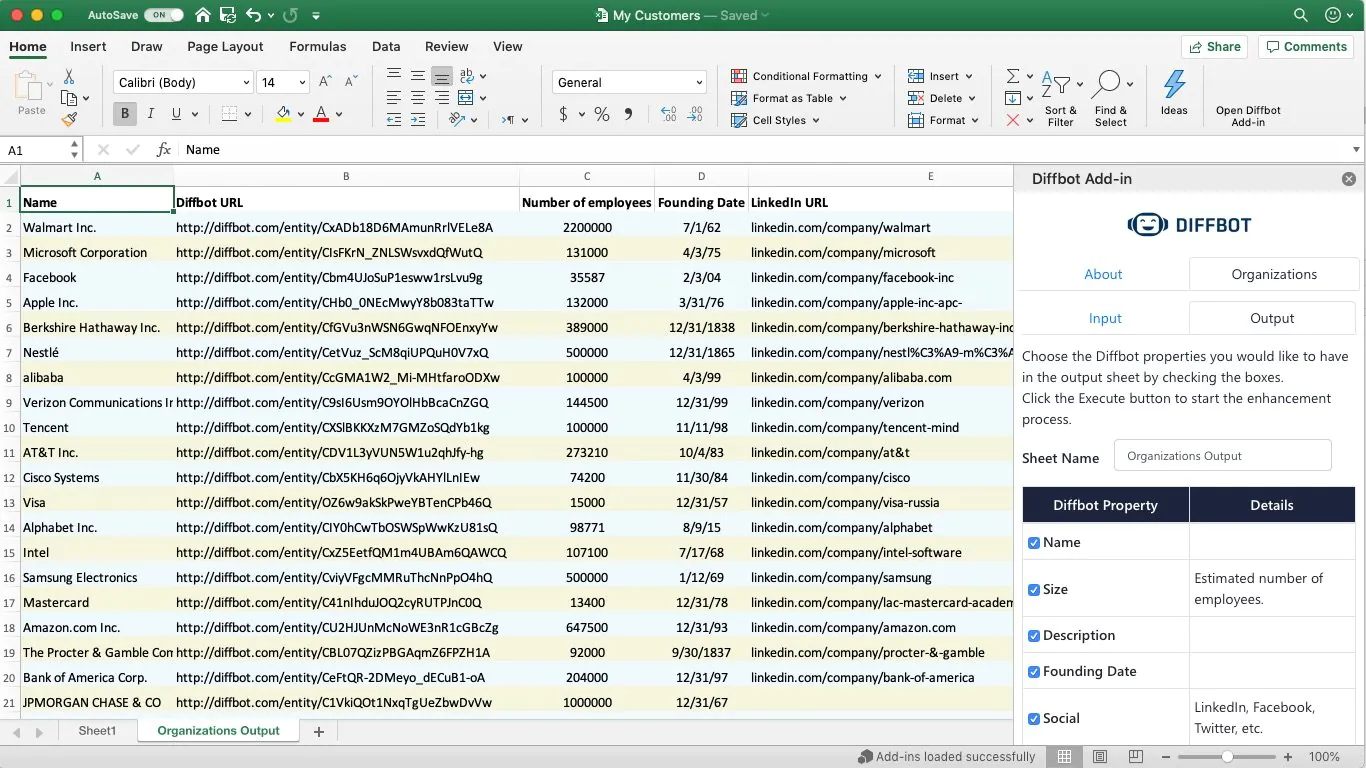Viewport: 1366px width, 768px height.
Task: Open the font name Calibri dropdown
Action: tap(246, 82)
